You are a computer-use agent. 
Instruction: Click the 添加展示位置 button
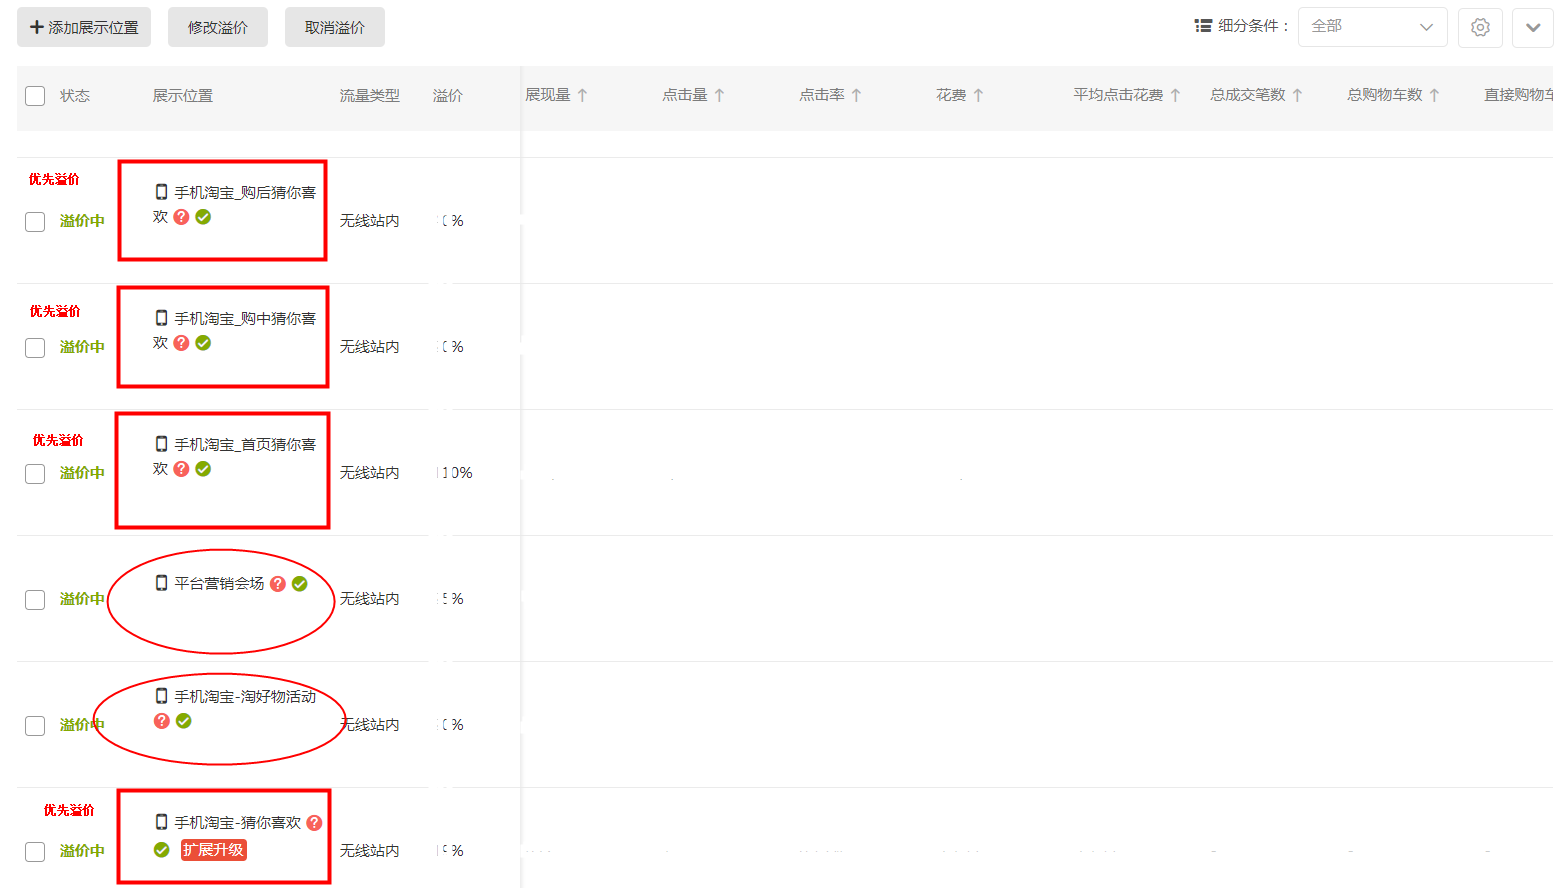point(84,27)
